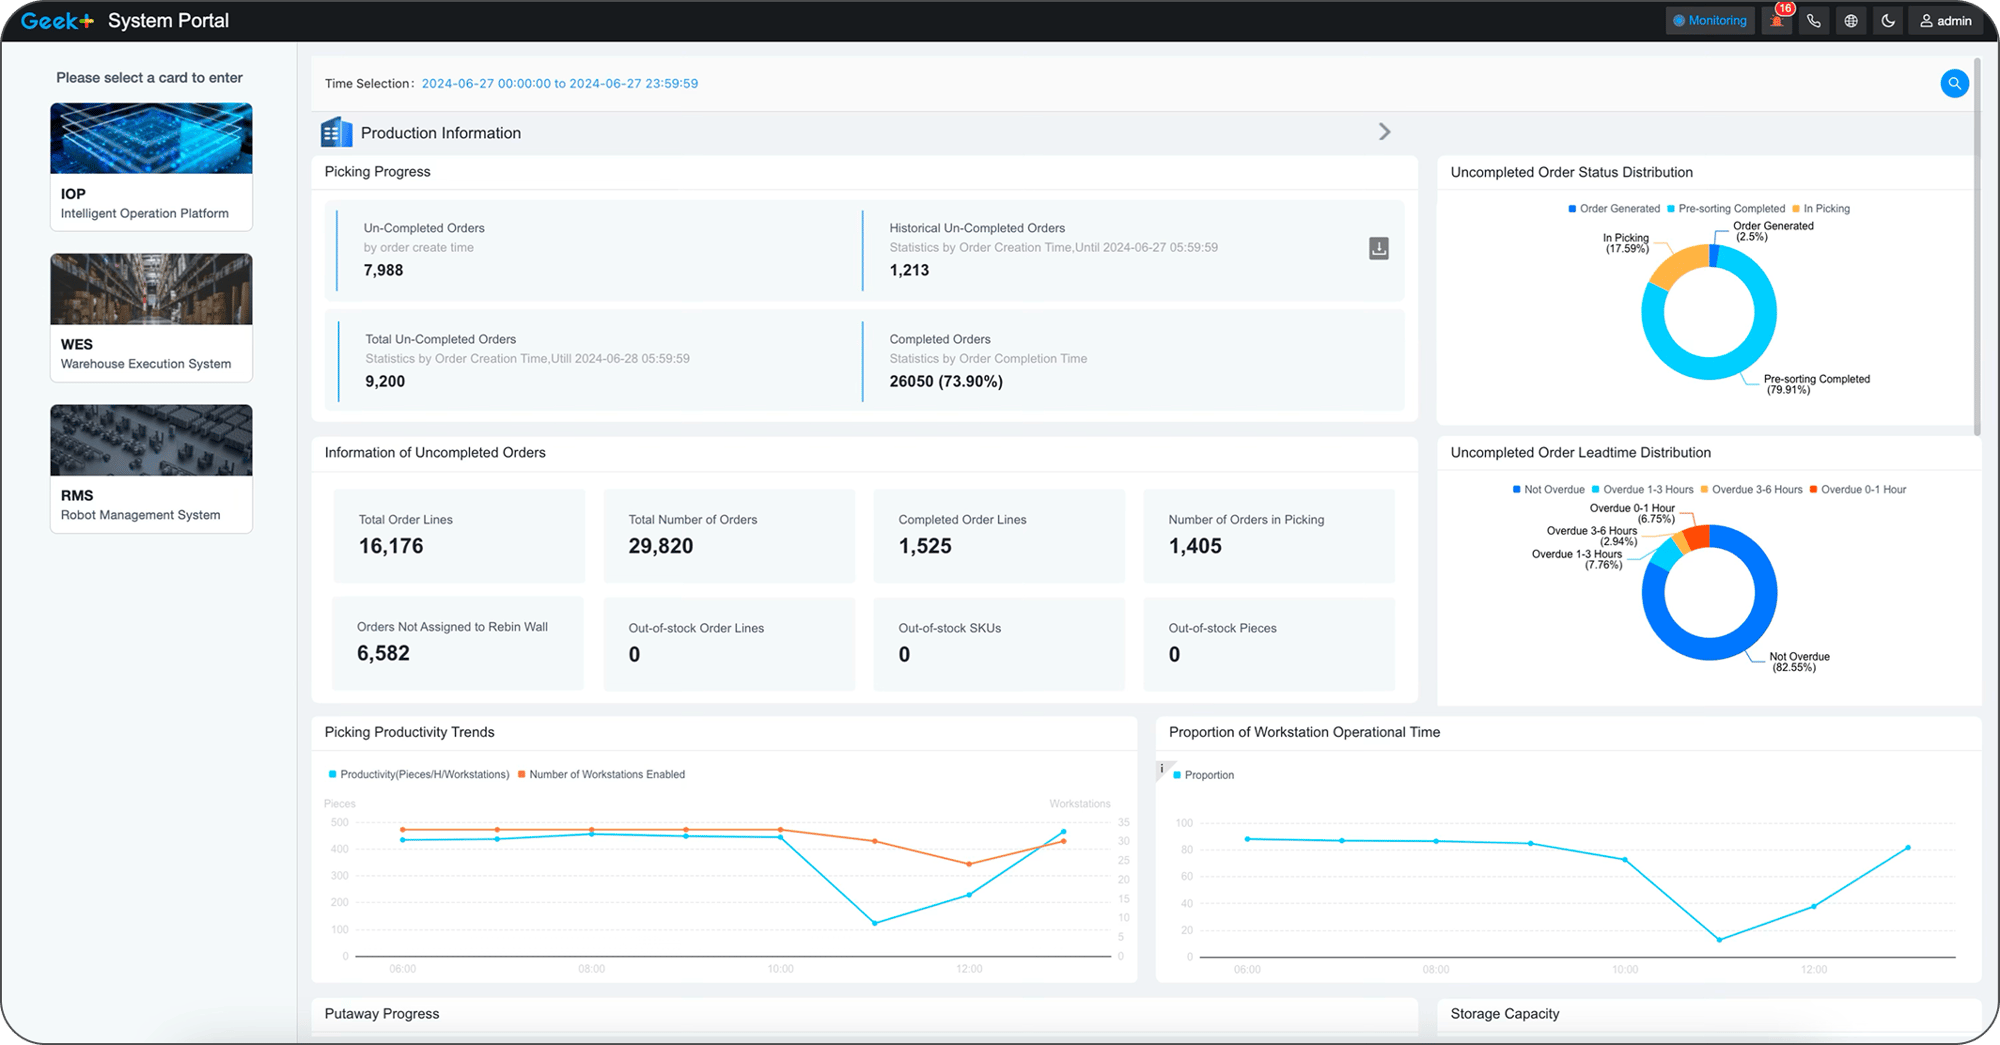
Task: Open the RMS Robot Management System card
Action: click(x=151, y=467)
